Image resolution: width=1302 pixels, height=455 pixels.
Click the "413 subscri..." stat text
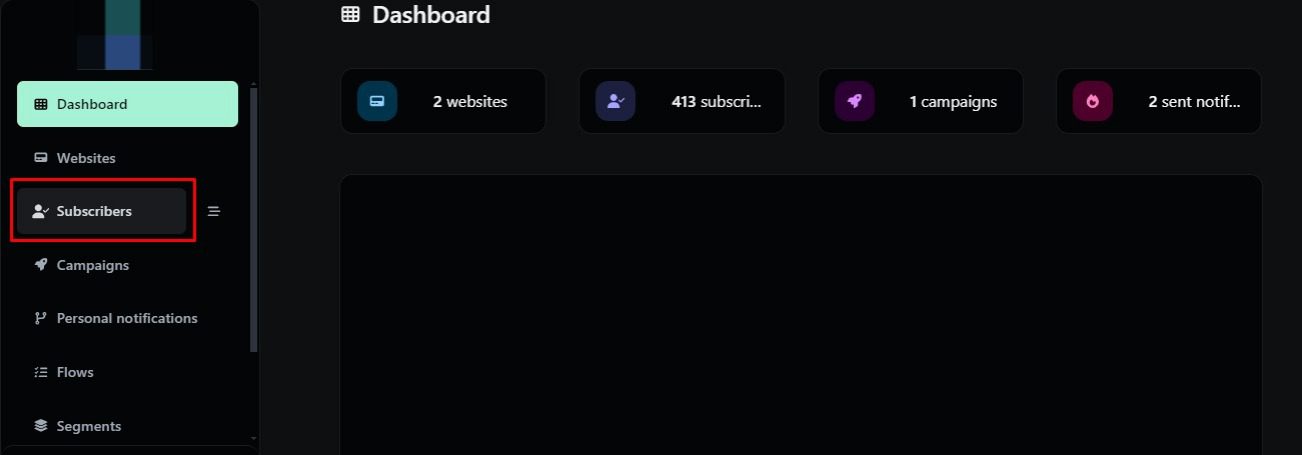pos(716,101)
